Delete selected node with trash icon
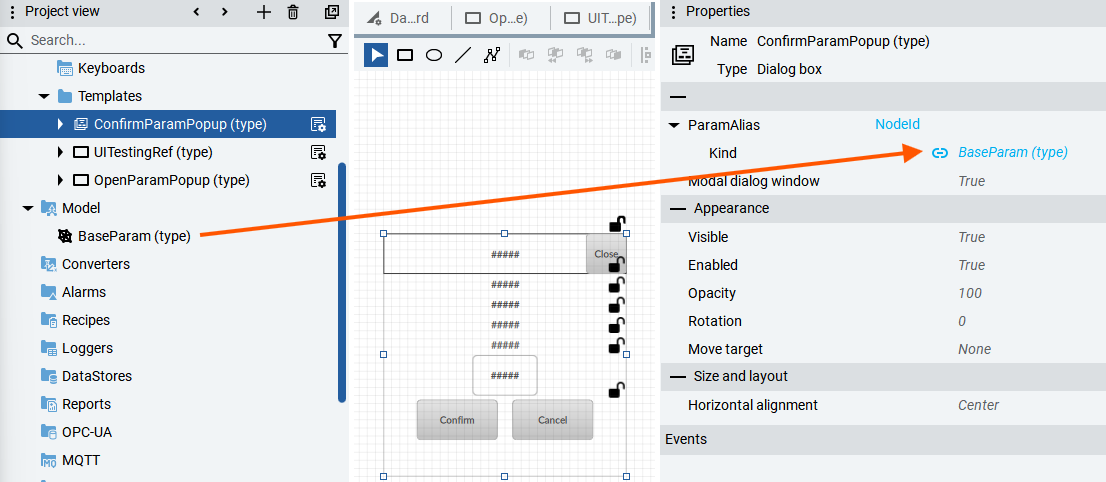Screen dimensions: 1106x482 293,12
